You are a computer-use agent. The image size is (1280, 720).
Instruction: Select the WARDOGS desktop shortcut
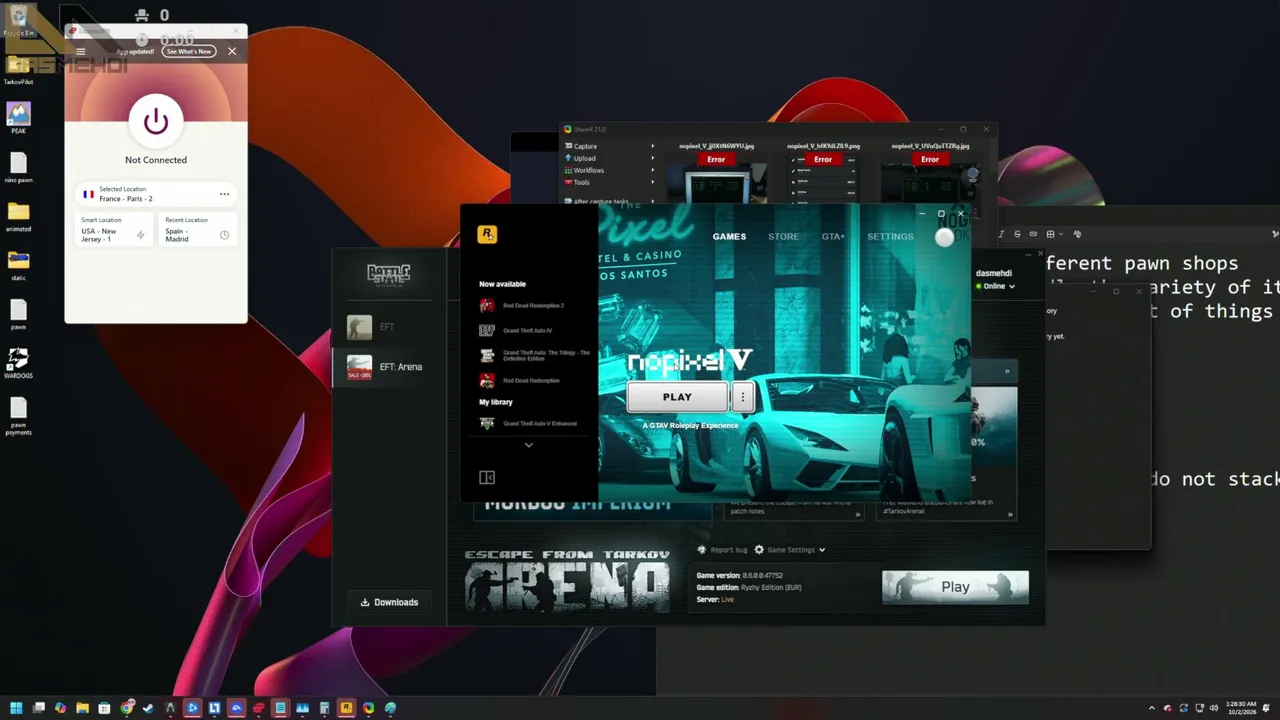(18, 363)
